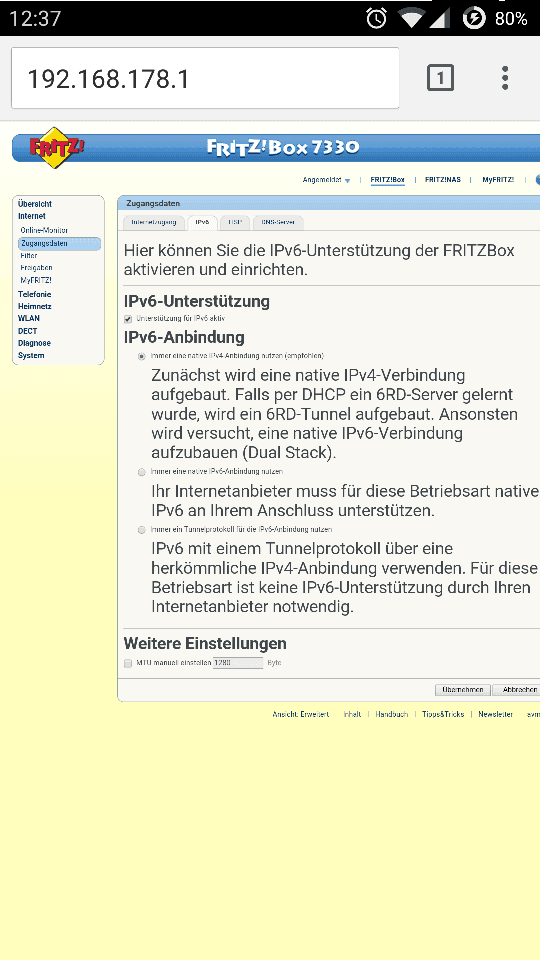Select the native IPv6-Anbindung radio option
The width and height of the screenshot is (540, 960).
(141, 472)
